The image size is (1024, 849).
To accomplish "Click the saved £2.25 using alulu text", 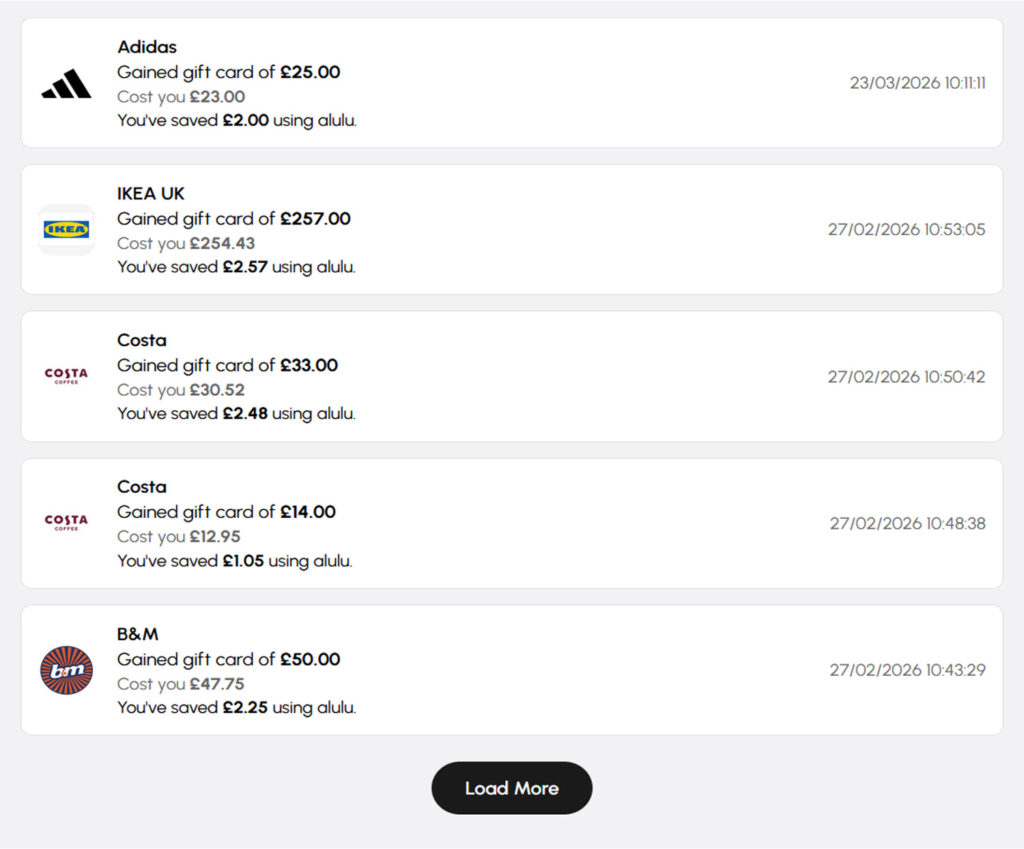I will point(236,708).
